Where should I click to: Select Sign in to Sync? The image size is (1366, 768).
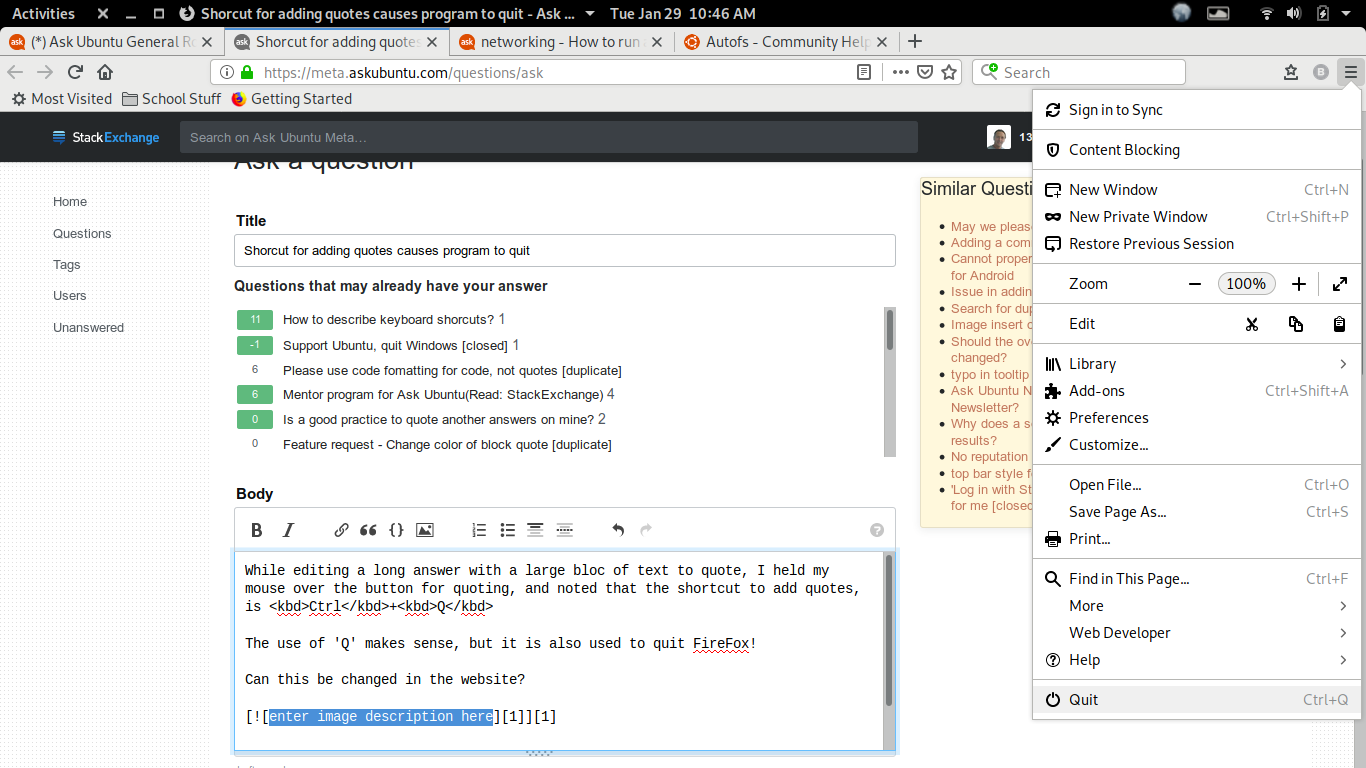click(1197, 110)
